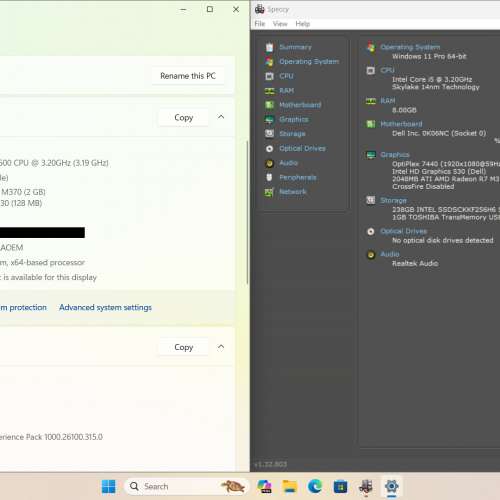Copy the device specifications
500x500 pixels.
pyautogui.click(x=184, y=117)
